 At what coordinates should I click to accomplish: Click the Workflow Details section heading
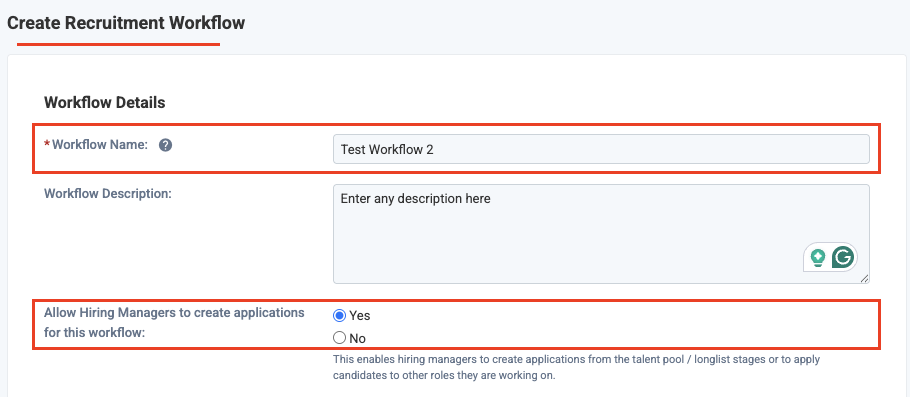(x=105, y=103)
